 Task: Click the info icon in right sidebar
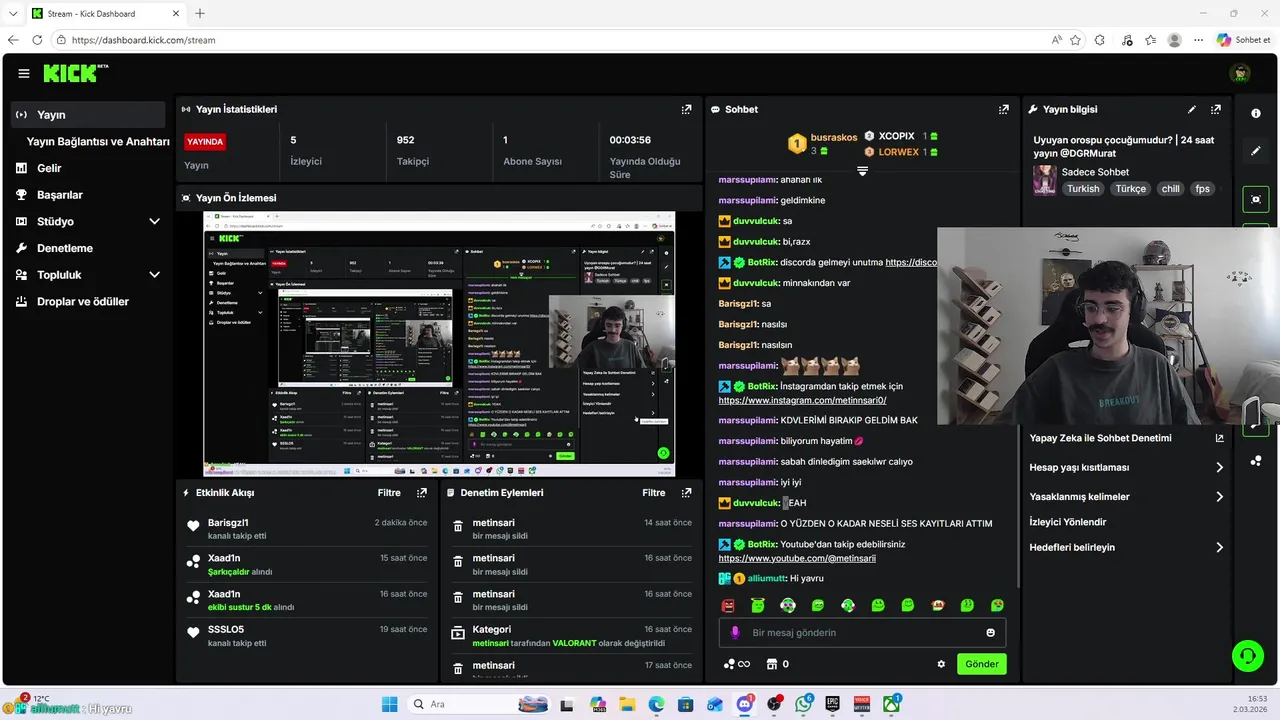pos(1256,113)
